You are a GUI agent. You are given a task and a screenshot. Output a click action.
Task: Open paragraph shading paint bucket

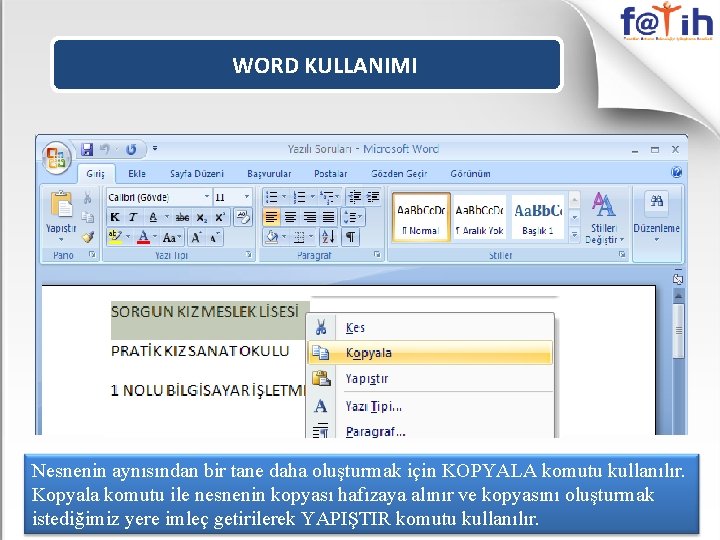pos(272,237)
